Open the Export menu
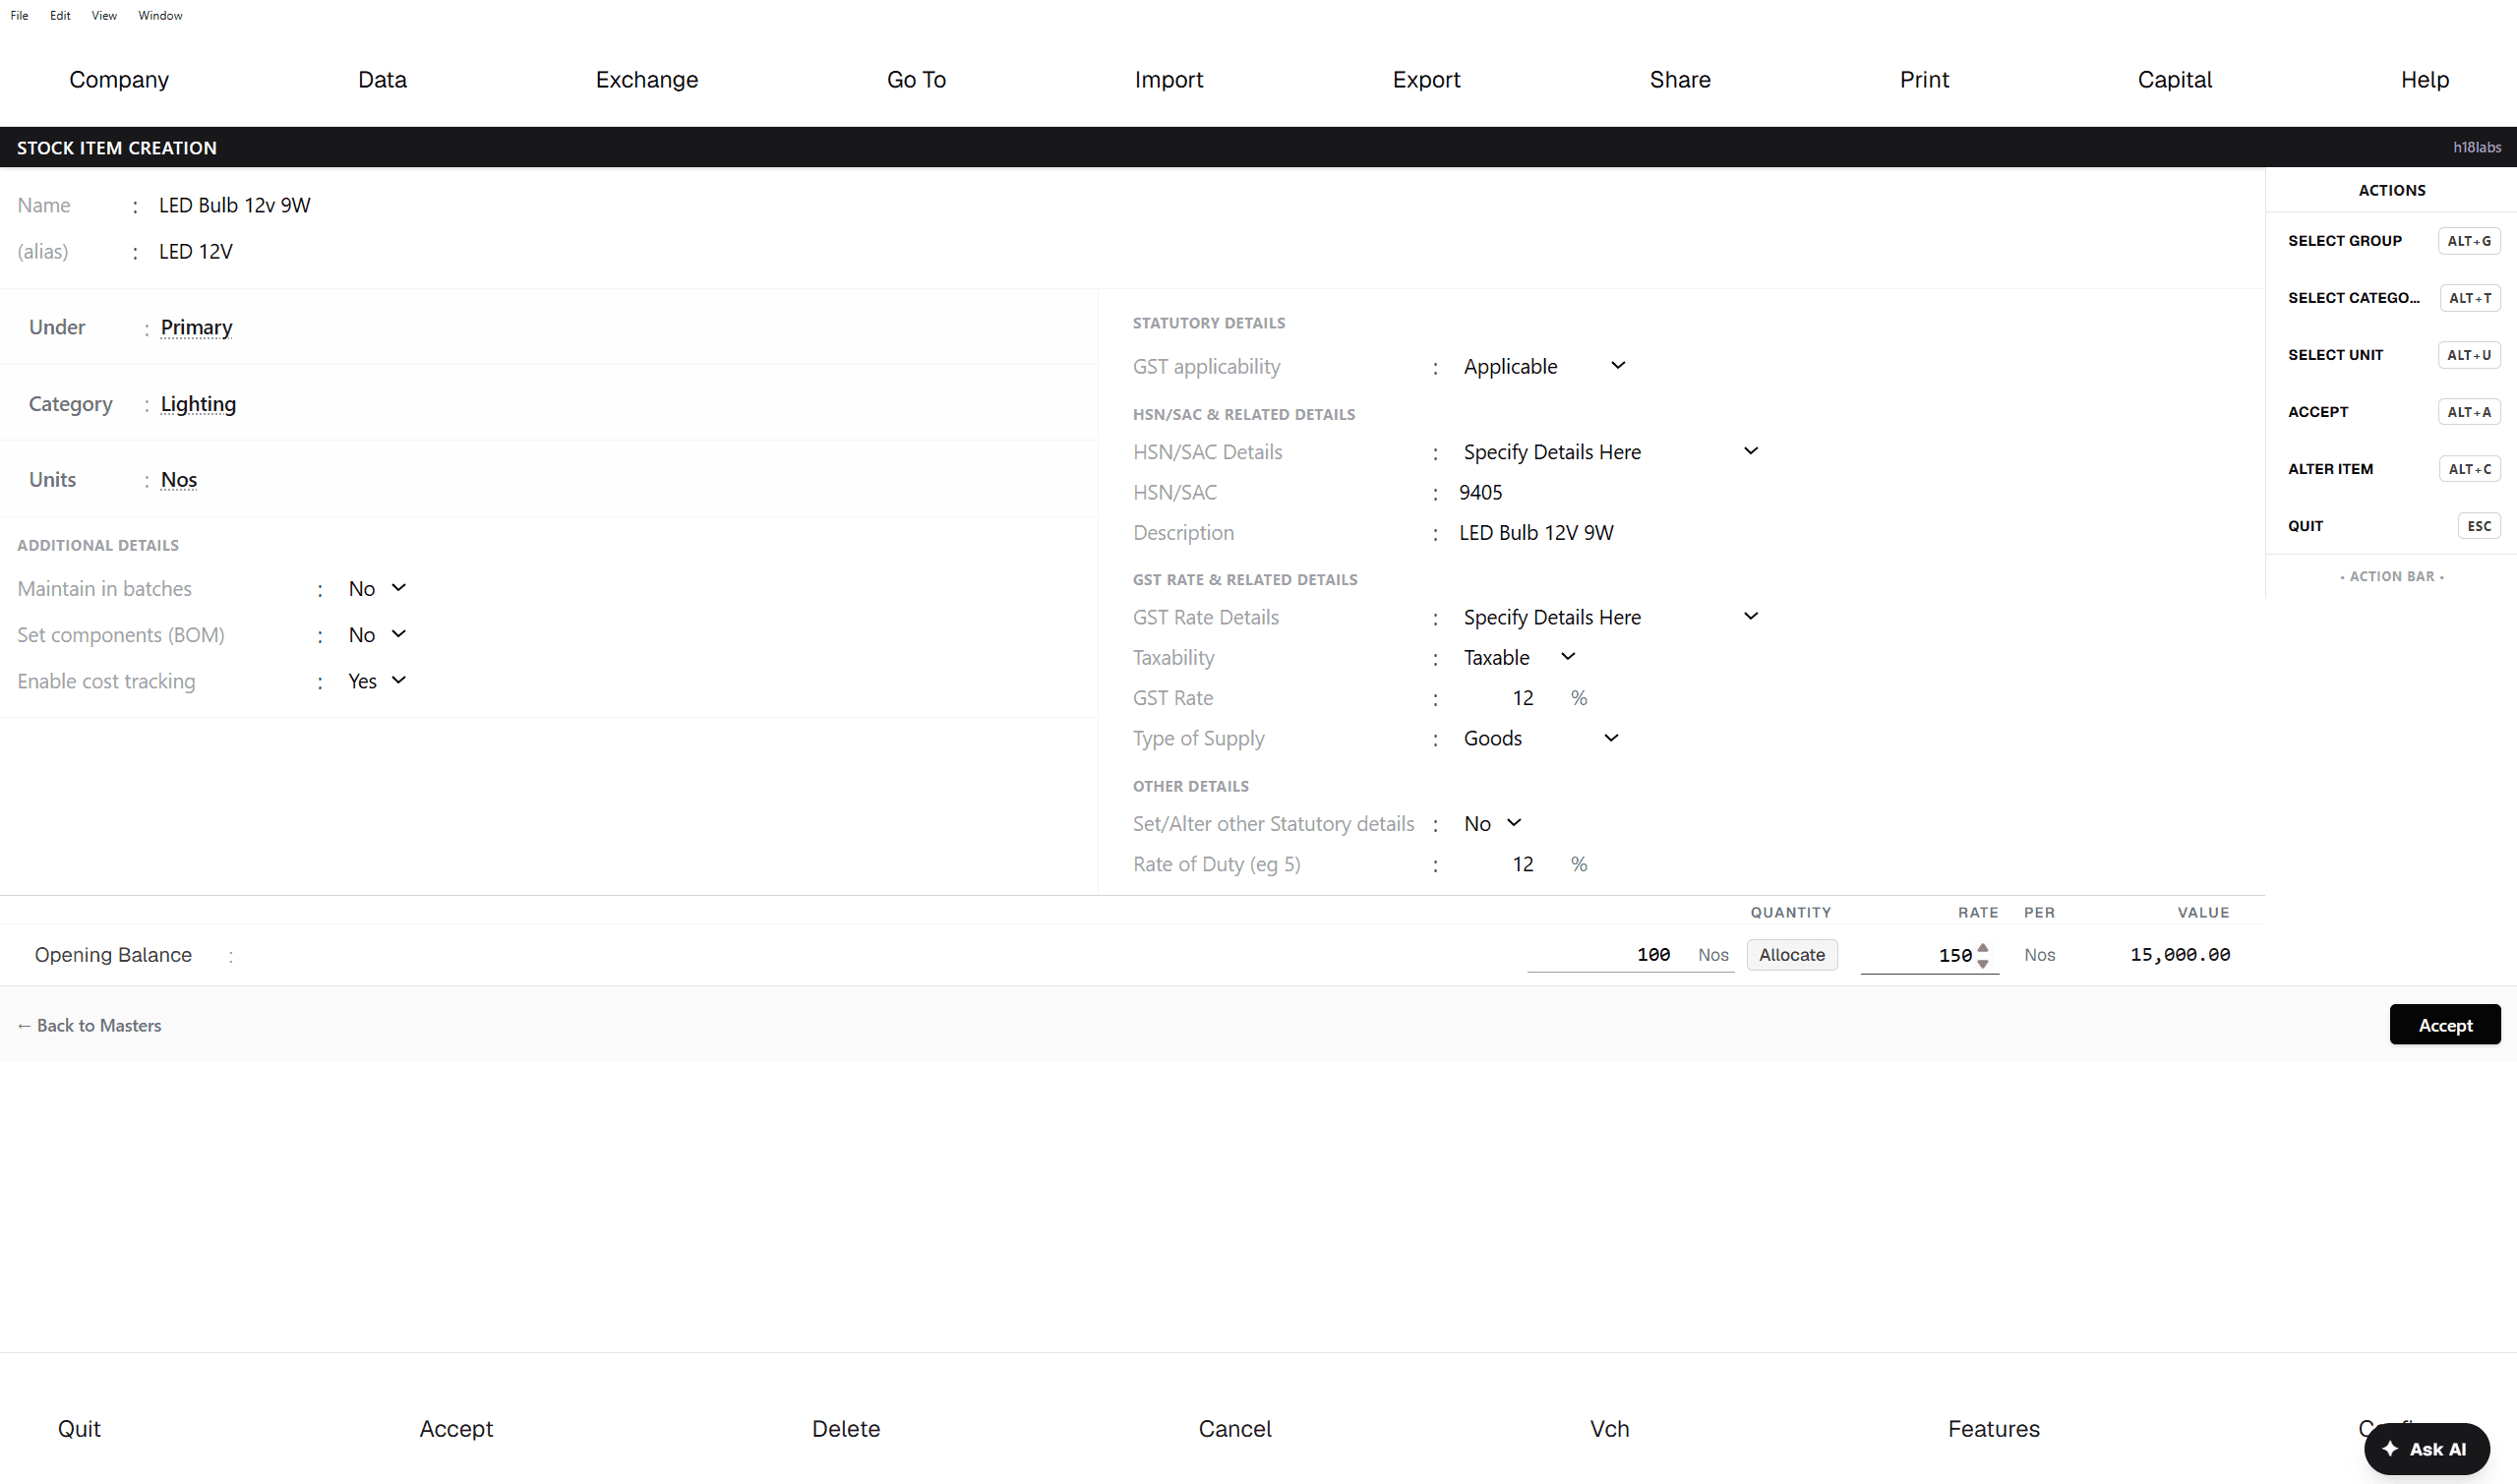The height and width of the screenshot is (1484, 2517). (x=1426, y=80)
